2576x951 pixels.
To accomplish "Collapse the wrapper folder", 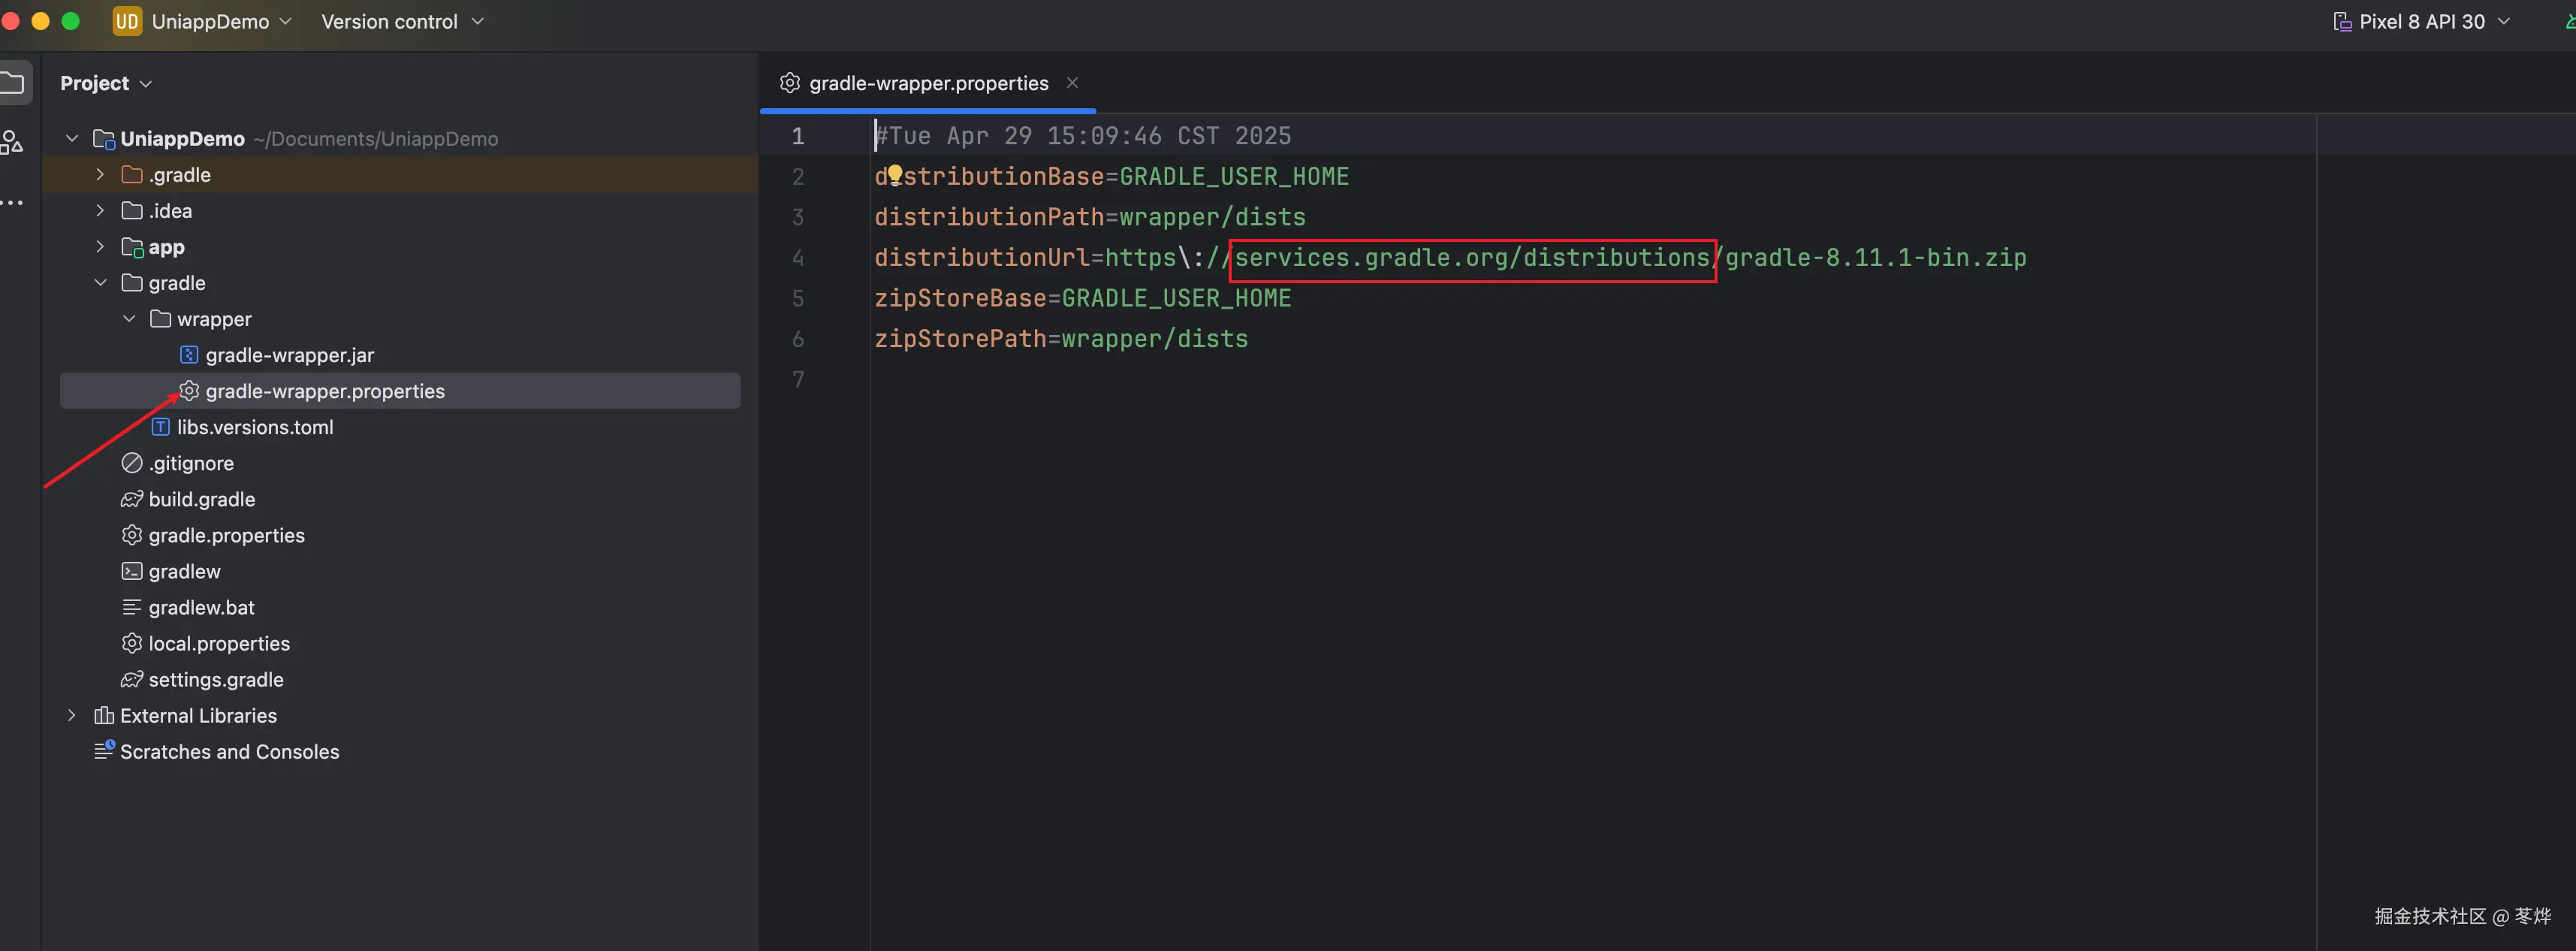I will 129,319.
